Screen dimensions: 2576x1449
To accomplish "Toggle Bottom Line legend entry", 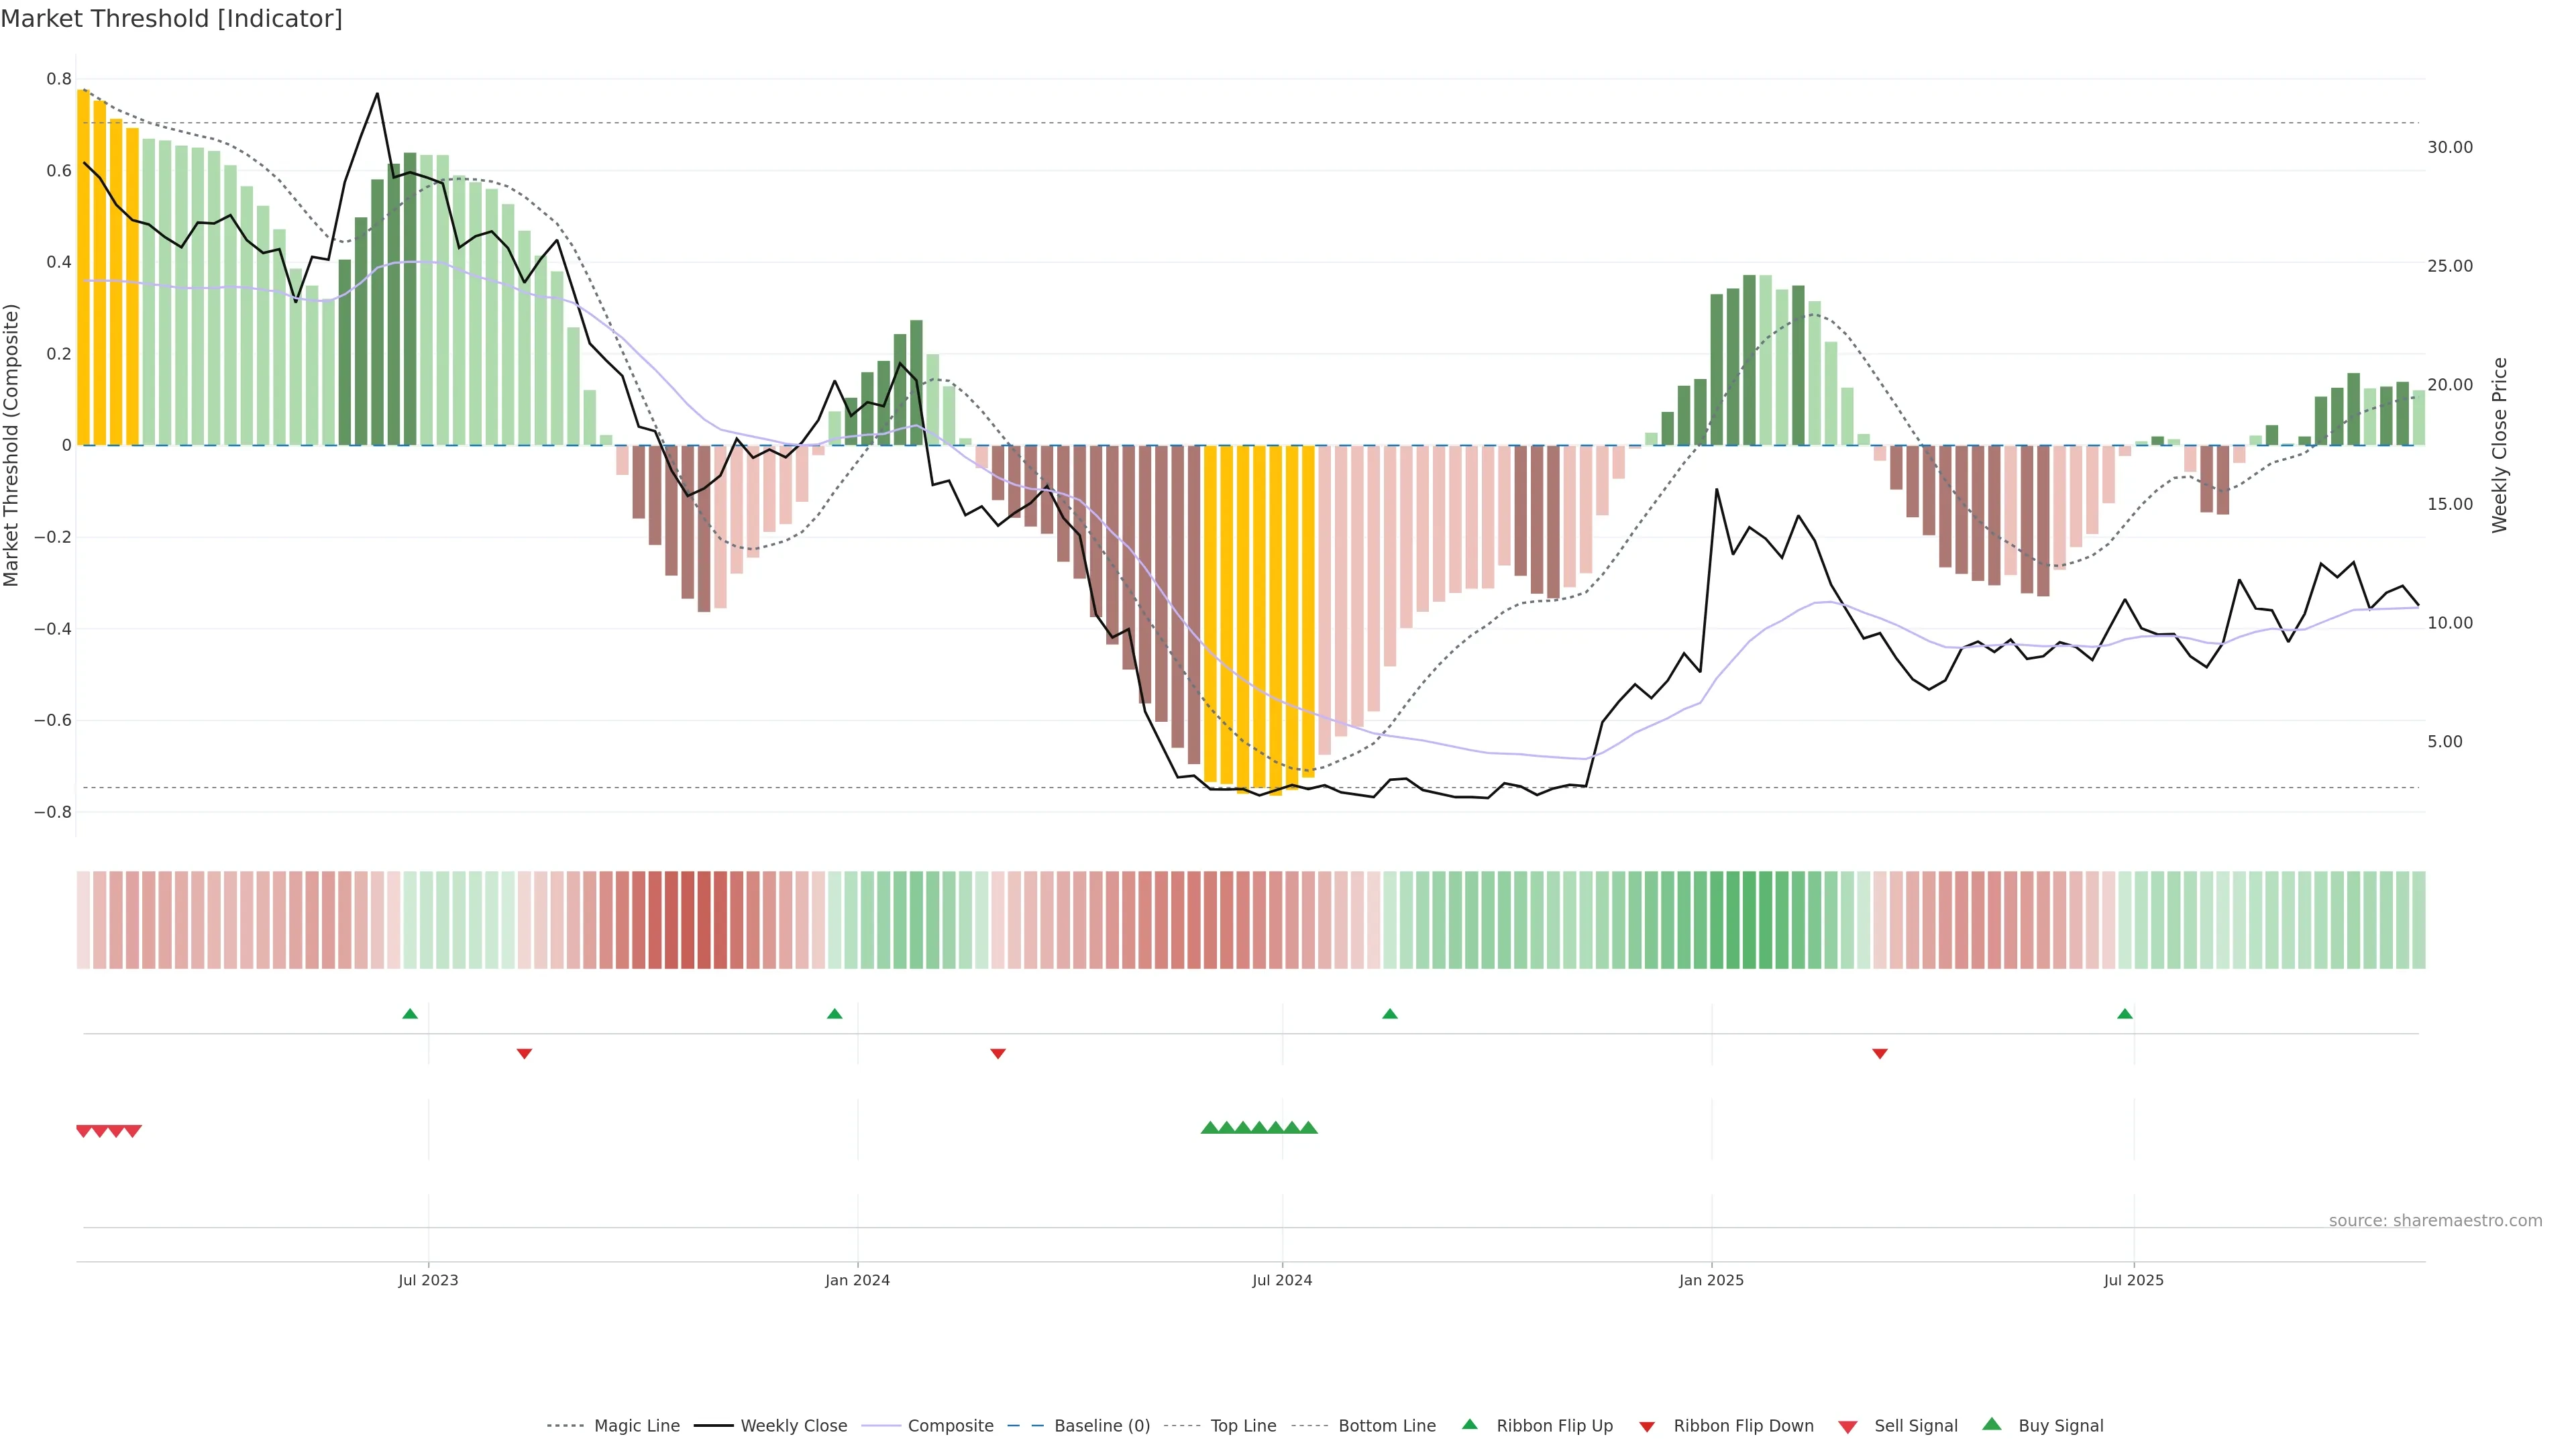I will [x=1386, y=1426].
